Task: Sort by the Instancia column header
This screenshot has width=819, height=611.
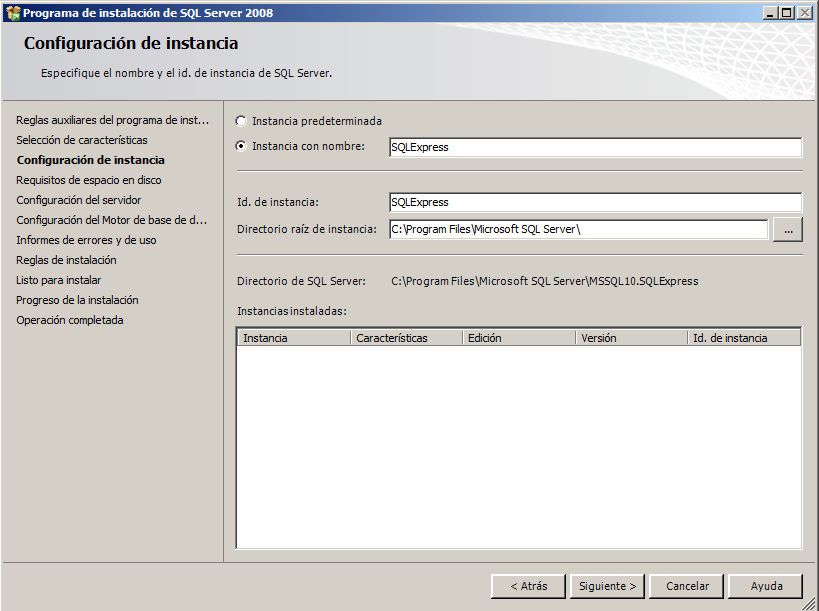Action: click(x=294, y=338)
